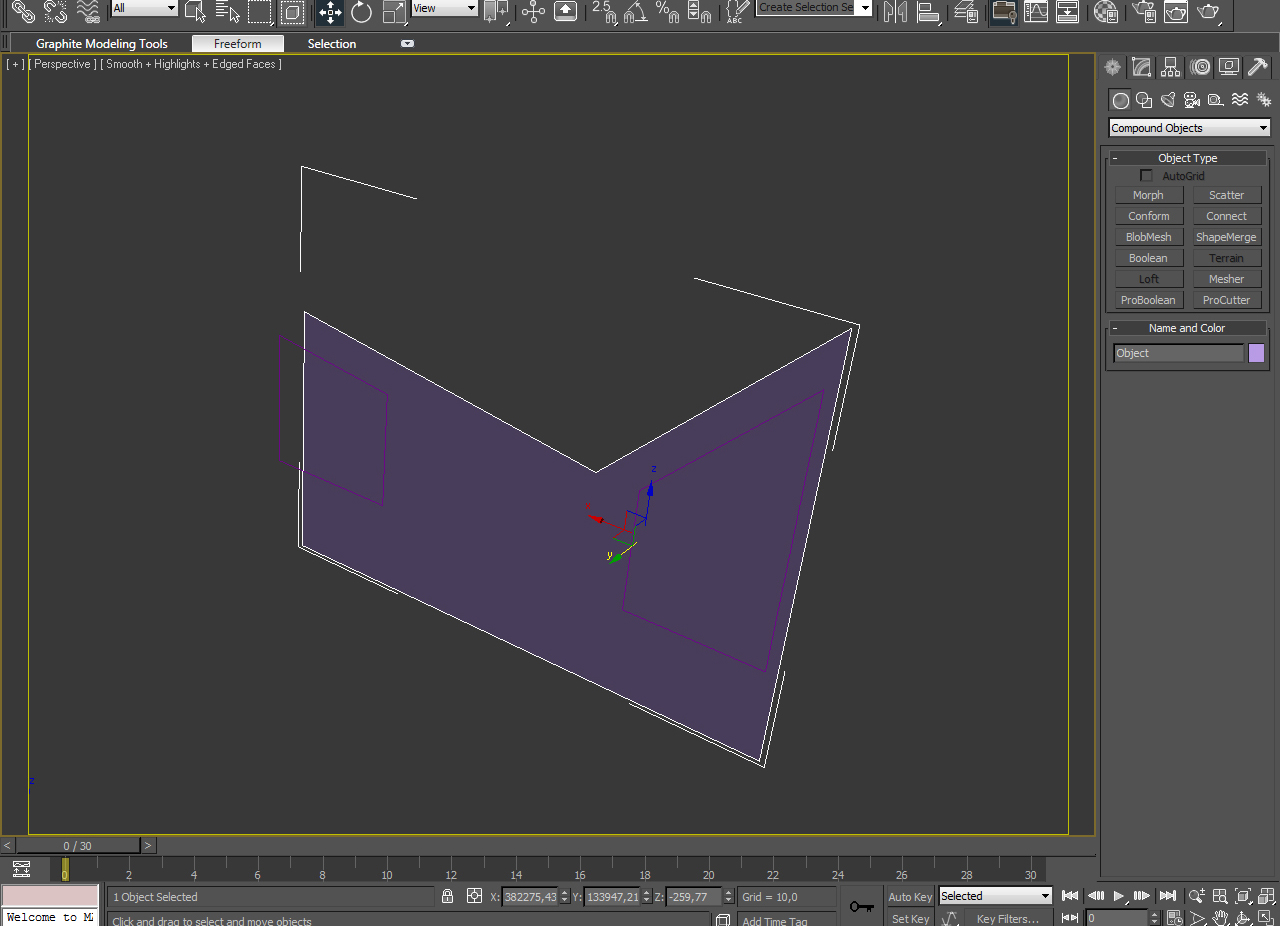The width and height of the screenshot is (1280, 926).
Task: Select the Move transform tool
Action: coord(330,12)
